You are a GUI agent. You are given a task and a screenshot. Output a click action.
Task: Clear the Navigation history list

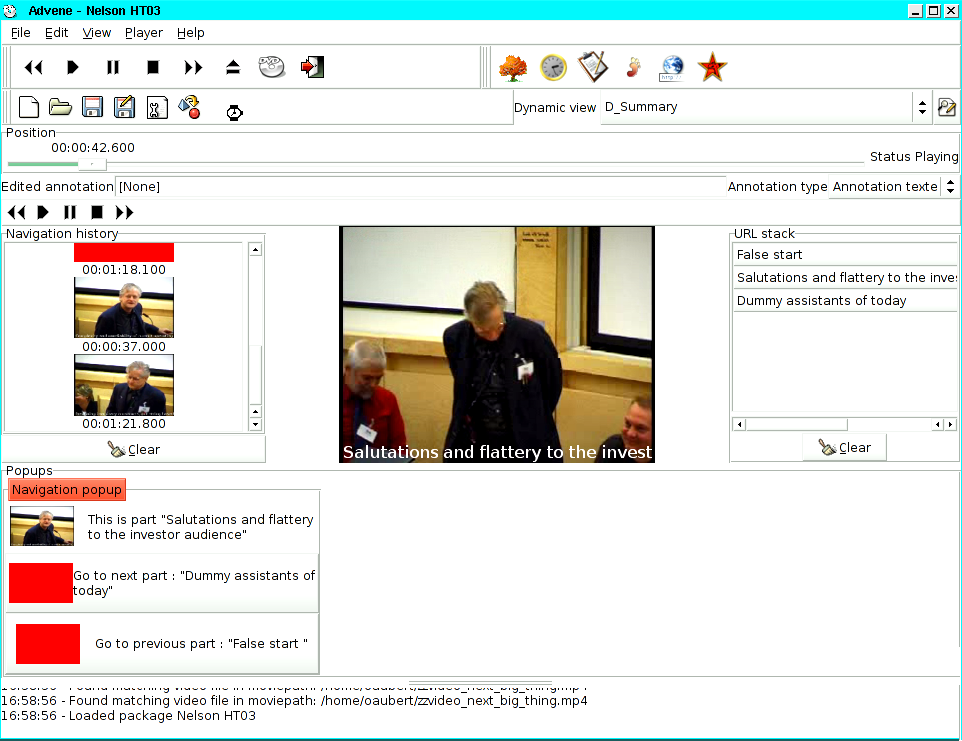[134, 449]
